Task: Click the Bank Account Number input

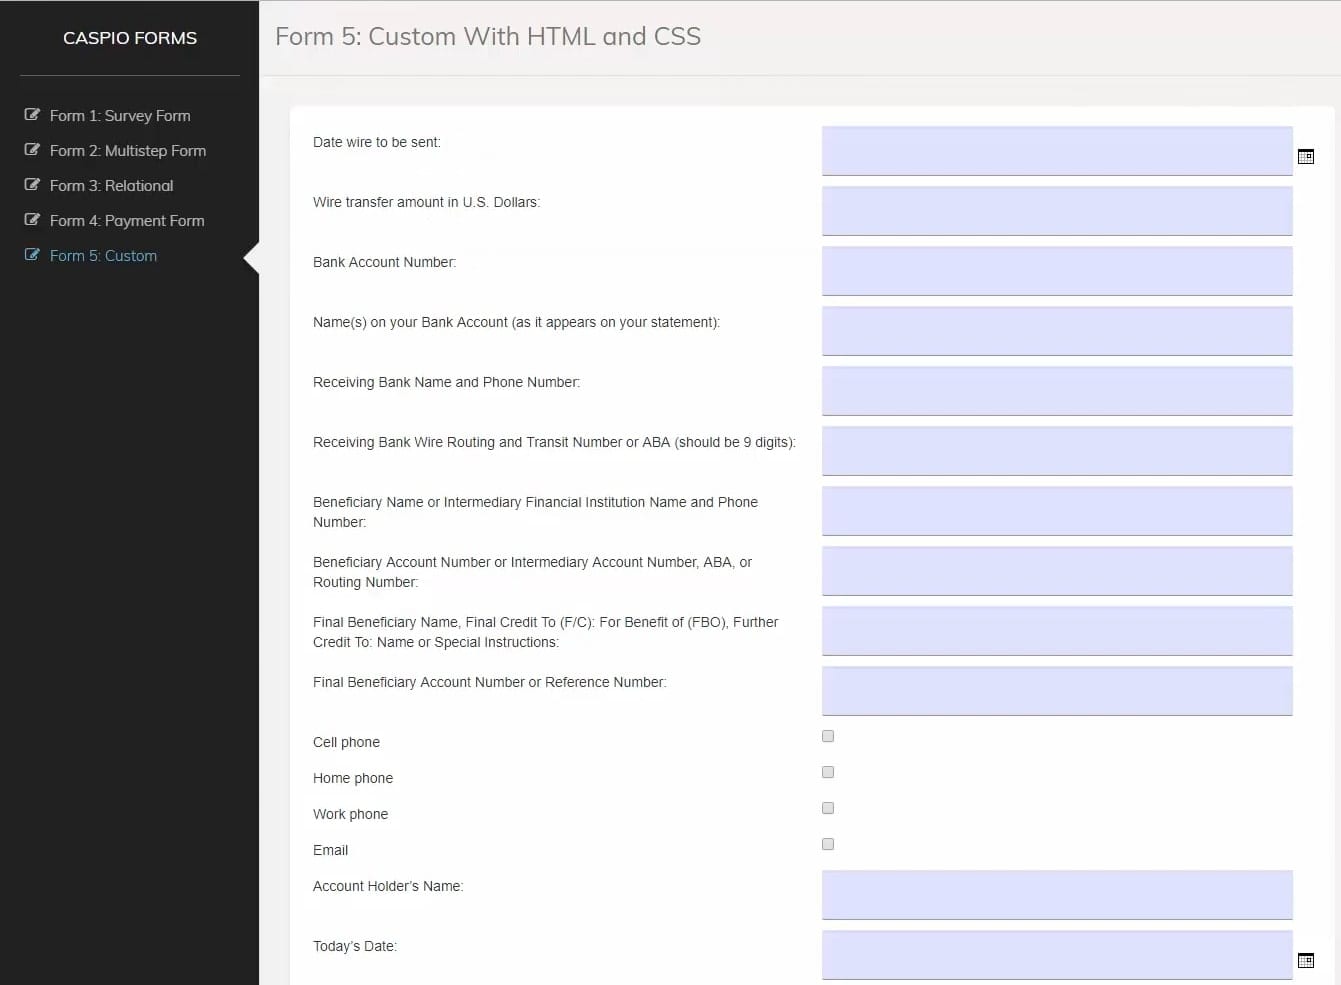Action: [1056, 271]
